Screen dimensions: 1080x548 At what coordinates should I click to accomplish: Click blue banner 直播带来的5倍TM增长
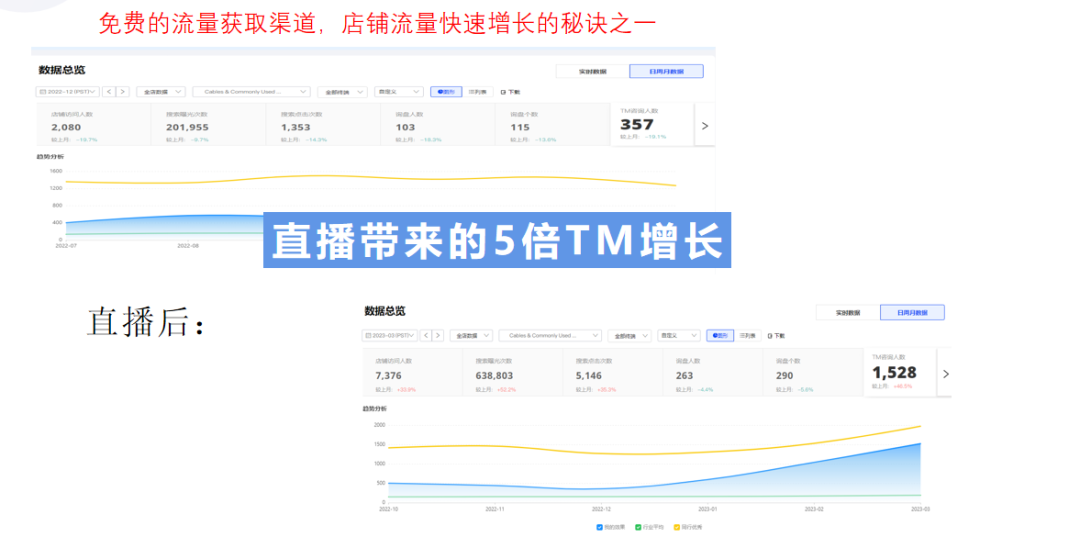(497, 240)
